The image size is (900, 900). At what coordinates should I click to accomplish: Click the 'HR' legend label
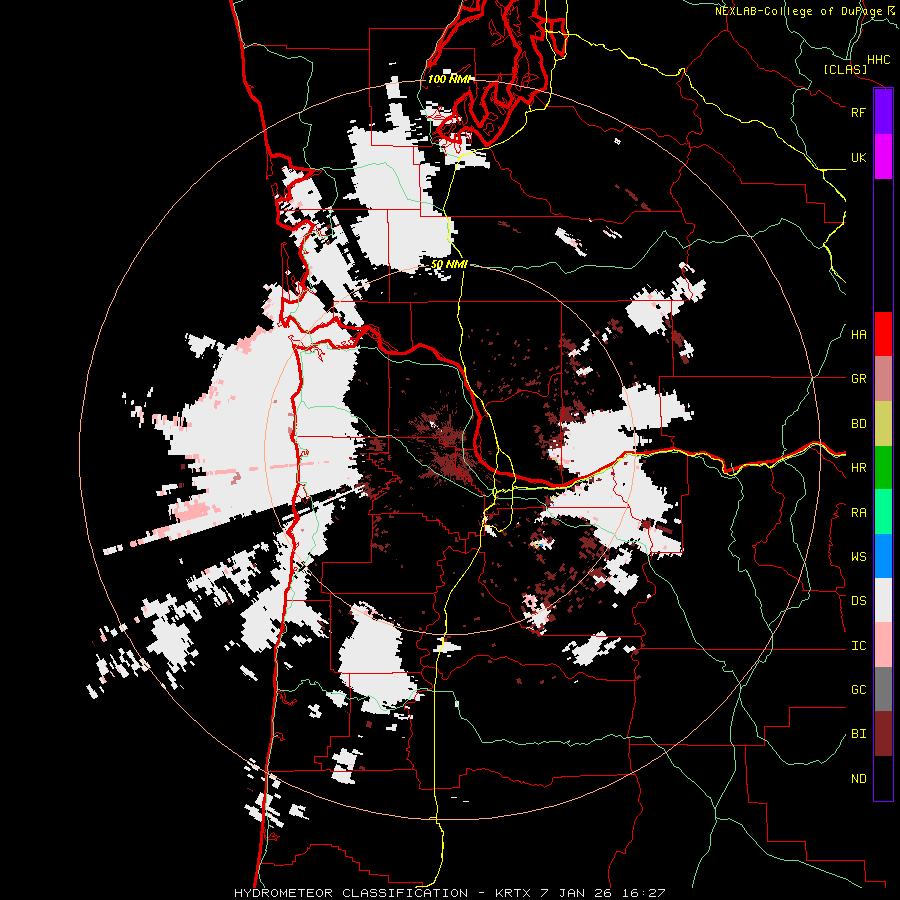858,468
